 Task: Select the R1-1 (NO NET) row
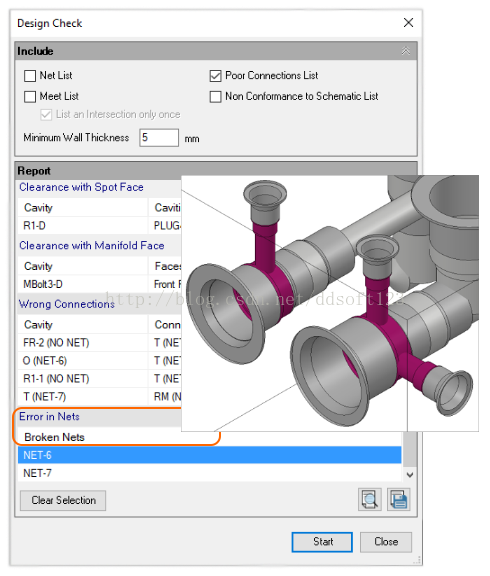(x=99, y=378)
